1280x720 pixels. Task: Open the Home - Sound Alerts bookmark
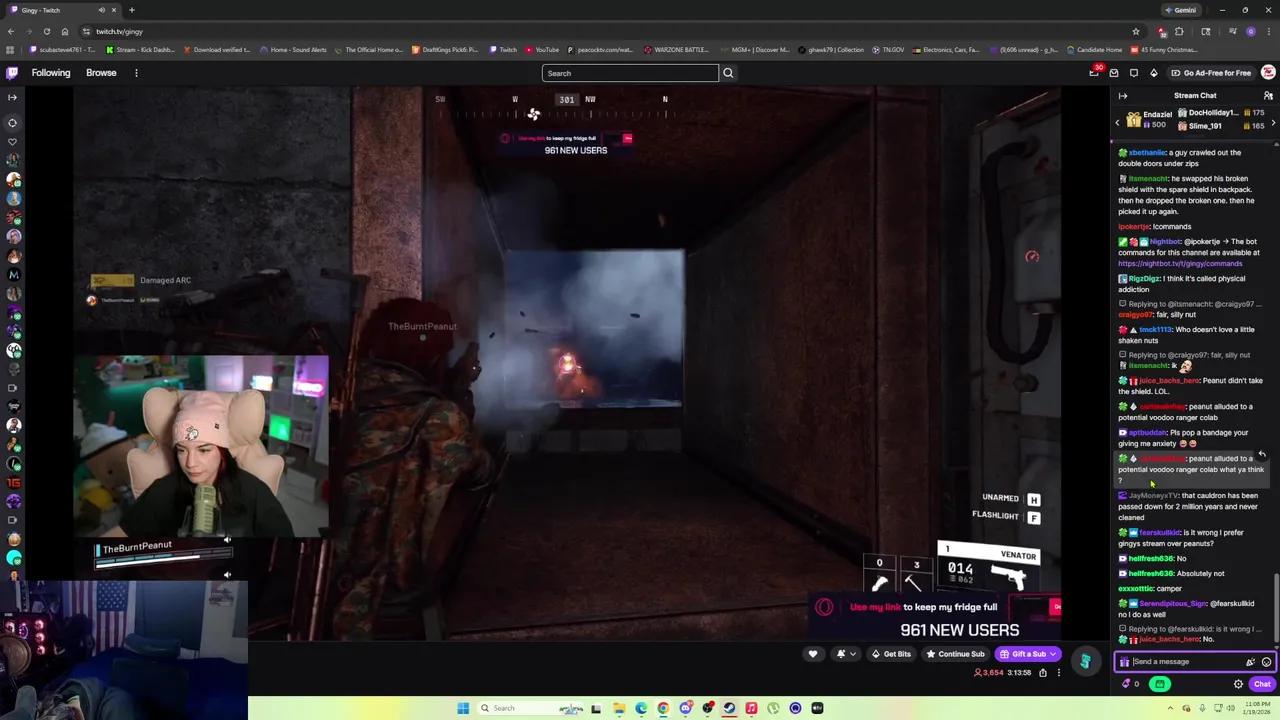292,50
